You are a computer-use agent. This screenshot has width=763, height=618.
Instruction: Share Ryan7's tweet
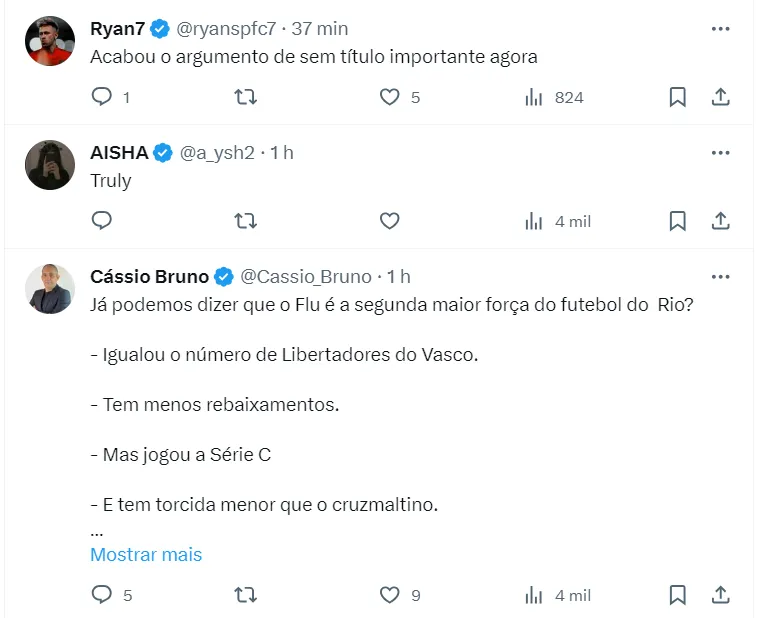[720, 97]
